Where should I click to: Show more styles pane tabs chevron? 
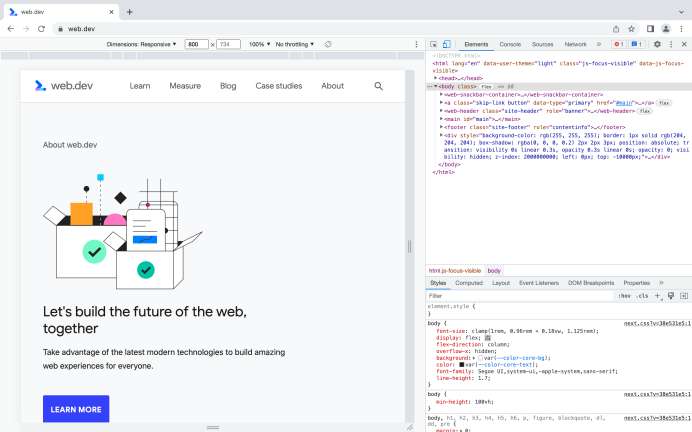[661, 283]
